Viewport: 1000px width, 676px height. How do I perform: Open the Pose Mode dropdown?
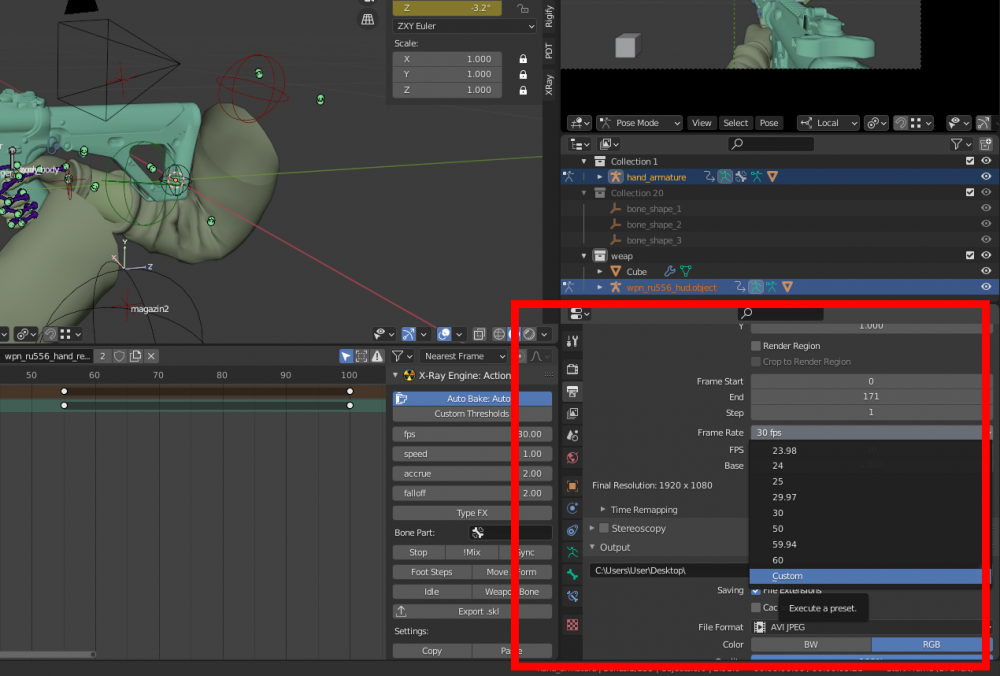click(x=639, y=123)
